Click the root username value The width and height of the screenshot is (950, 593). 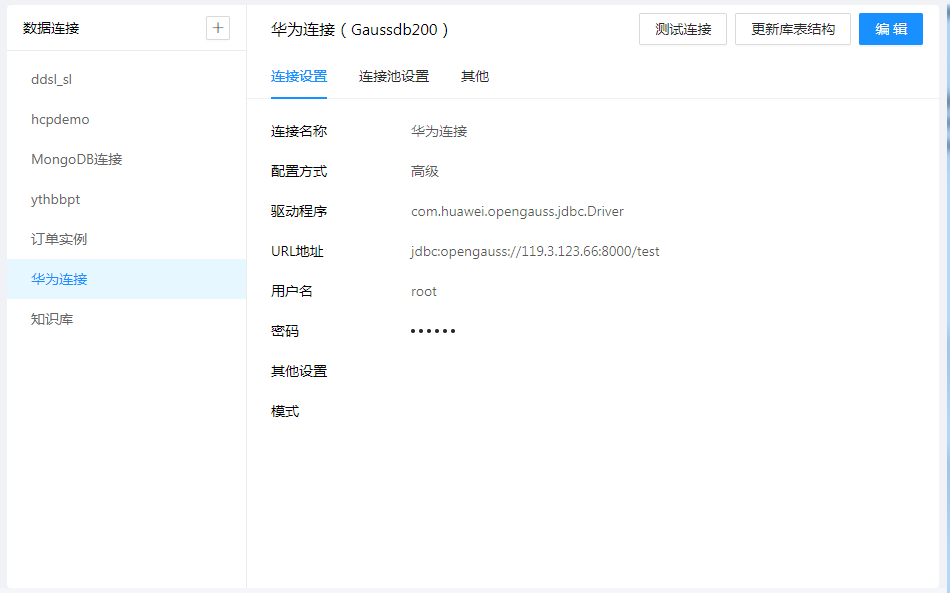pos(424,291)
